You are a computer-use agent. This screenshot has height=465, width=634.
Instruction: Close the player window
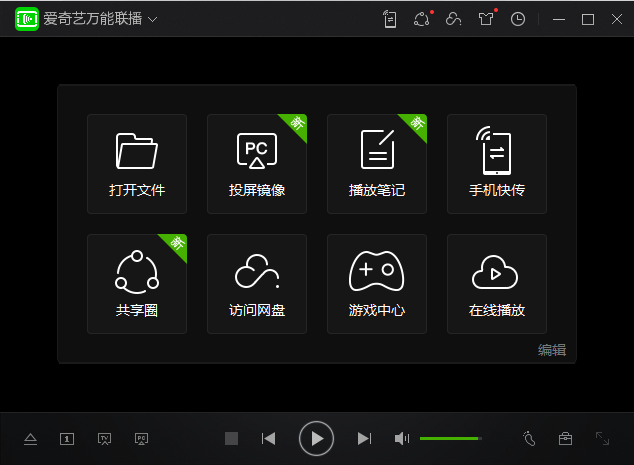point(617,19)
